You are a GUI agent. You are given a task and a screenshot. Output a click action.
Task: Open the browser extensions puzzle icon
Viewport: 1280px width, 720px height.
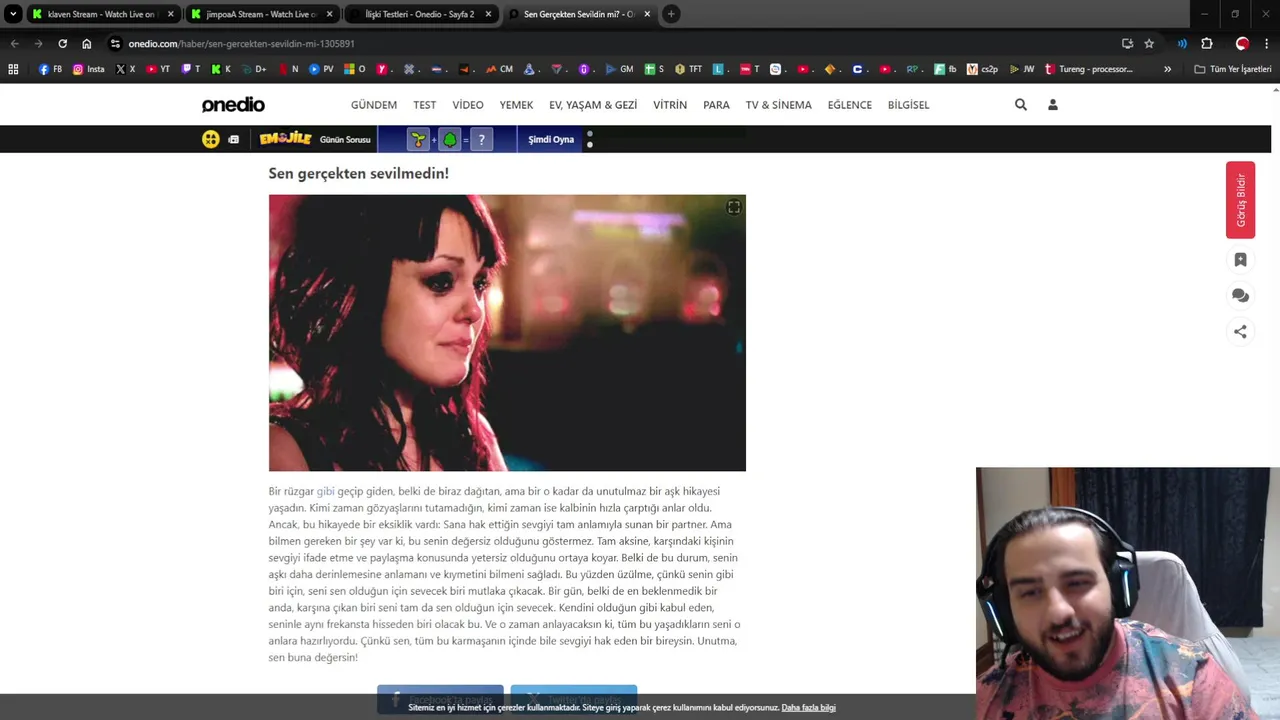pos(1206,43)
